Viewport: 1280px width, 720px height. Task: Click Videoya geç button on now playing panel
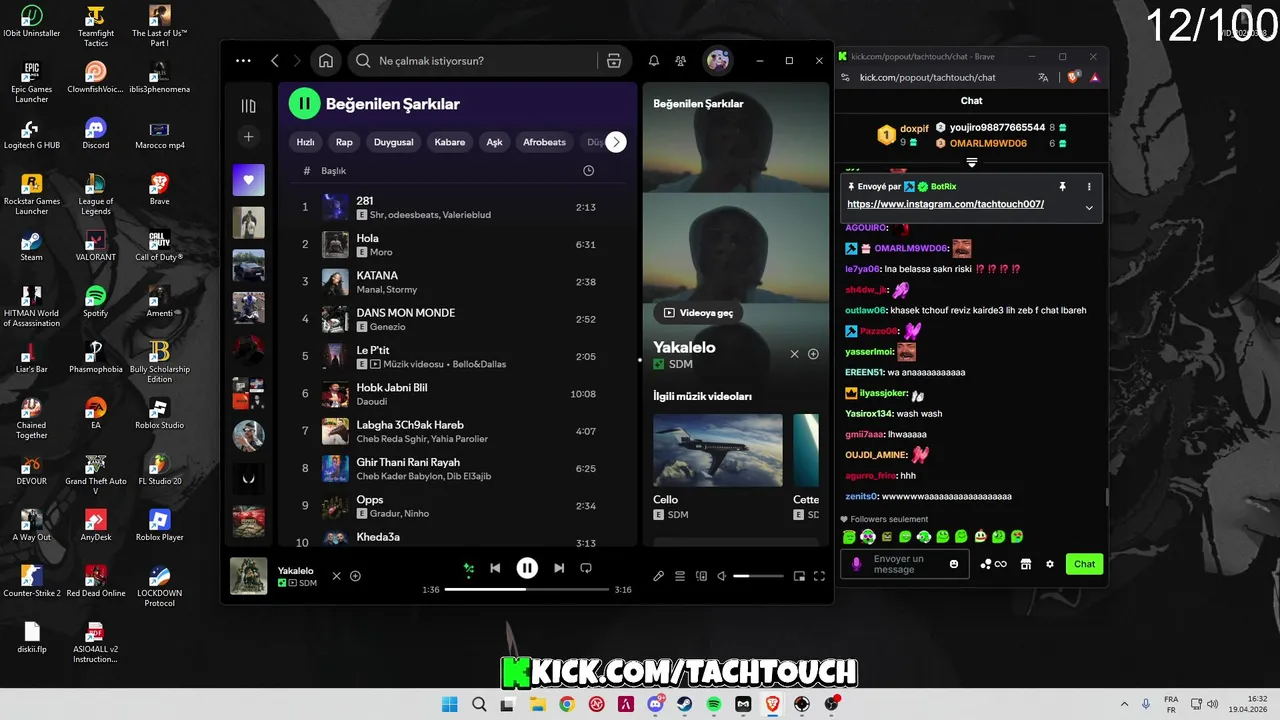tap(698, 313)
